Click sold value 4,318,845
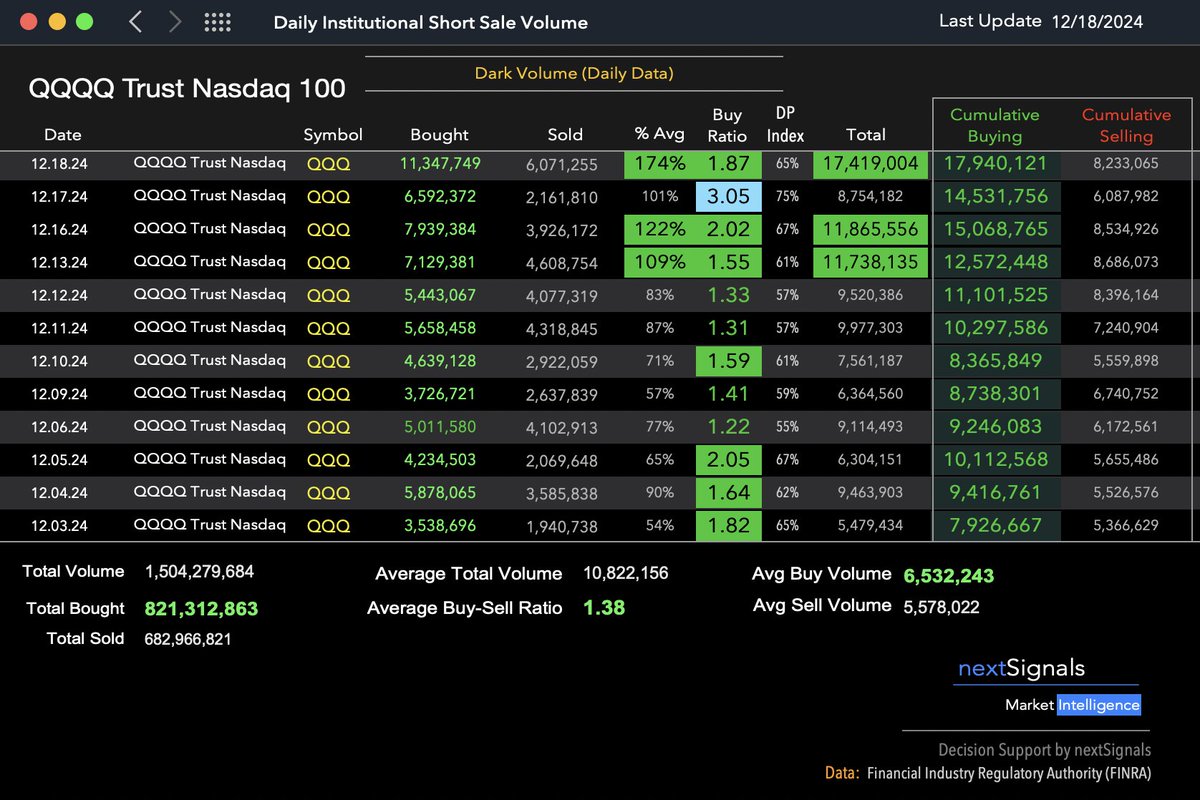 (561, 328)
